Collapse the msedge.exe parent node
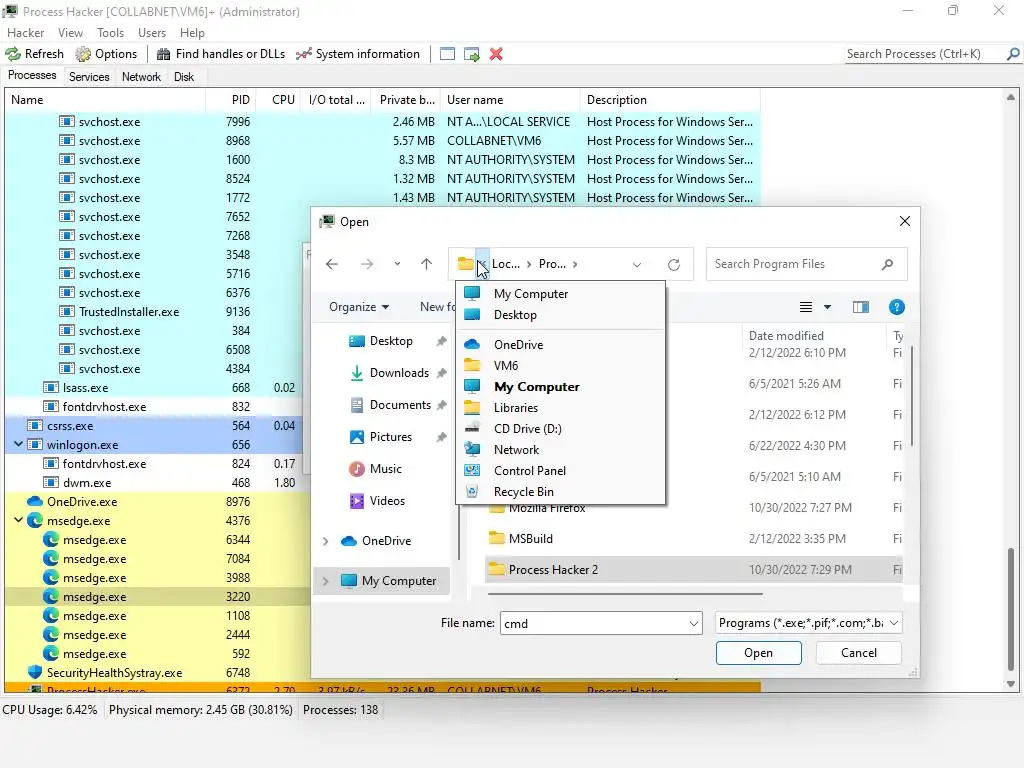 (18, 520)
